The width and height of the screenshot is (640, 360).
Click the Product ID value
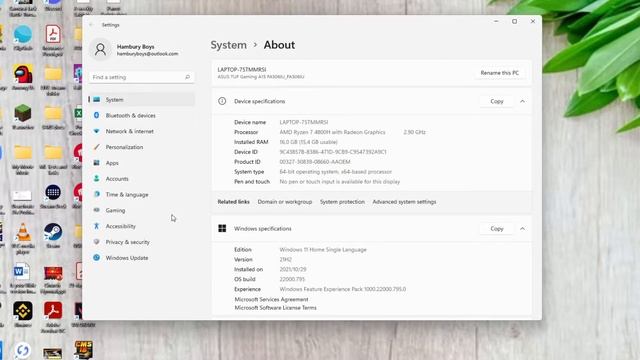click(x=315, y=162)
